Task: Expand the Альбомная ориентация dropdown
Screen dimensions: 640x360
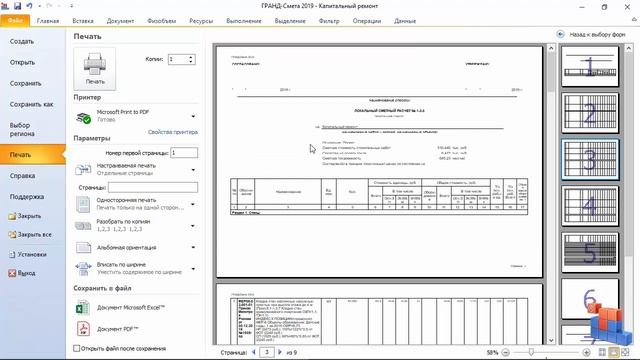Action: click(193, 247)
